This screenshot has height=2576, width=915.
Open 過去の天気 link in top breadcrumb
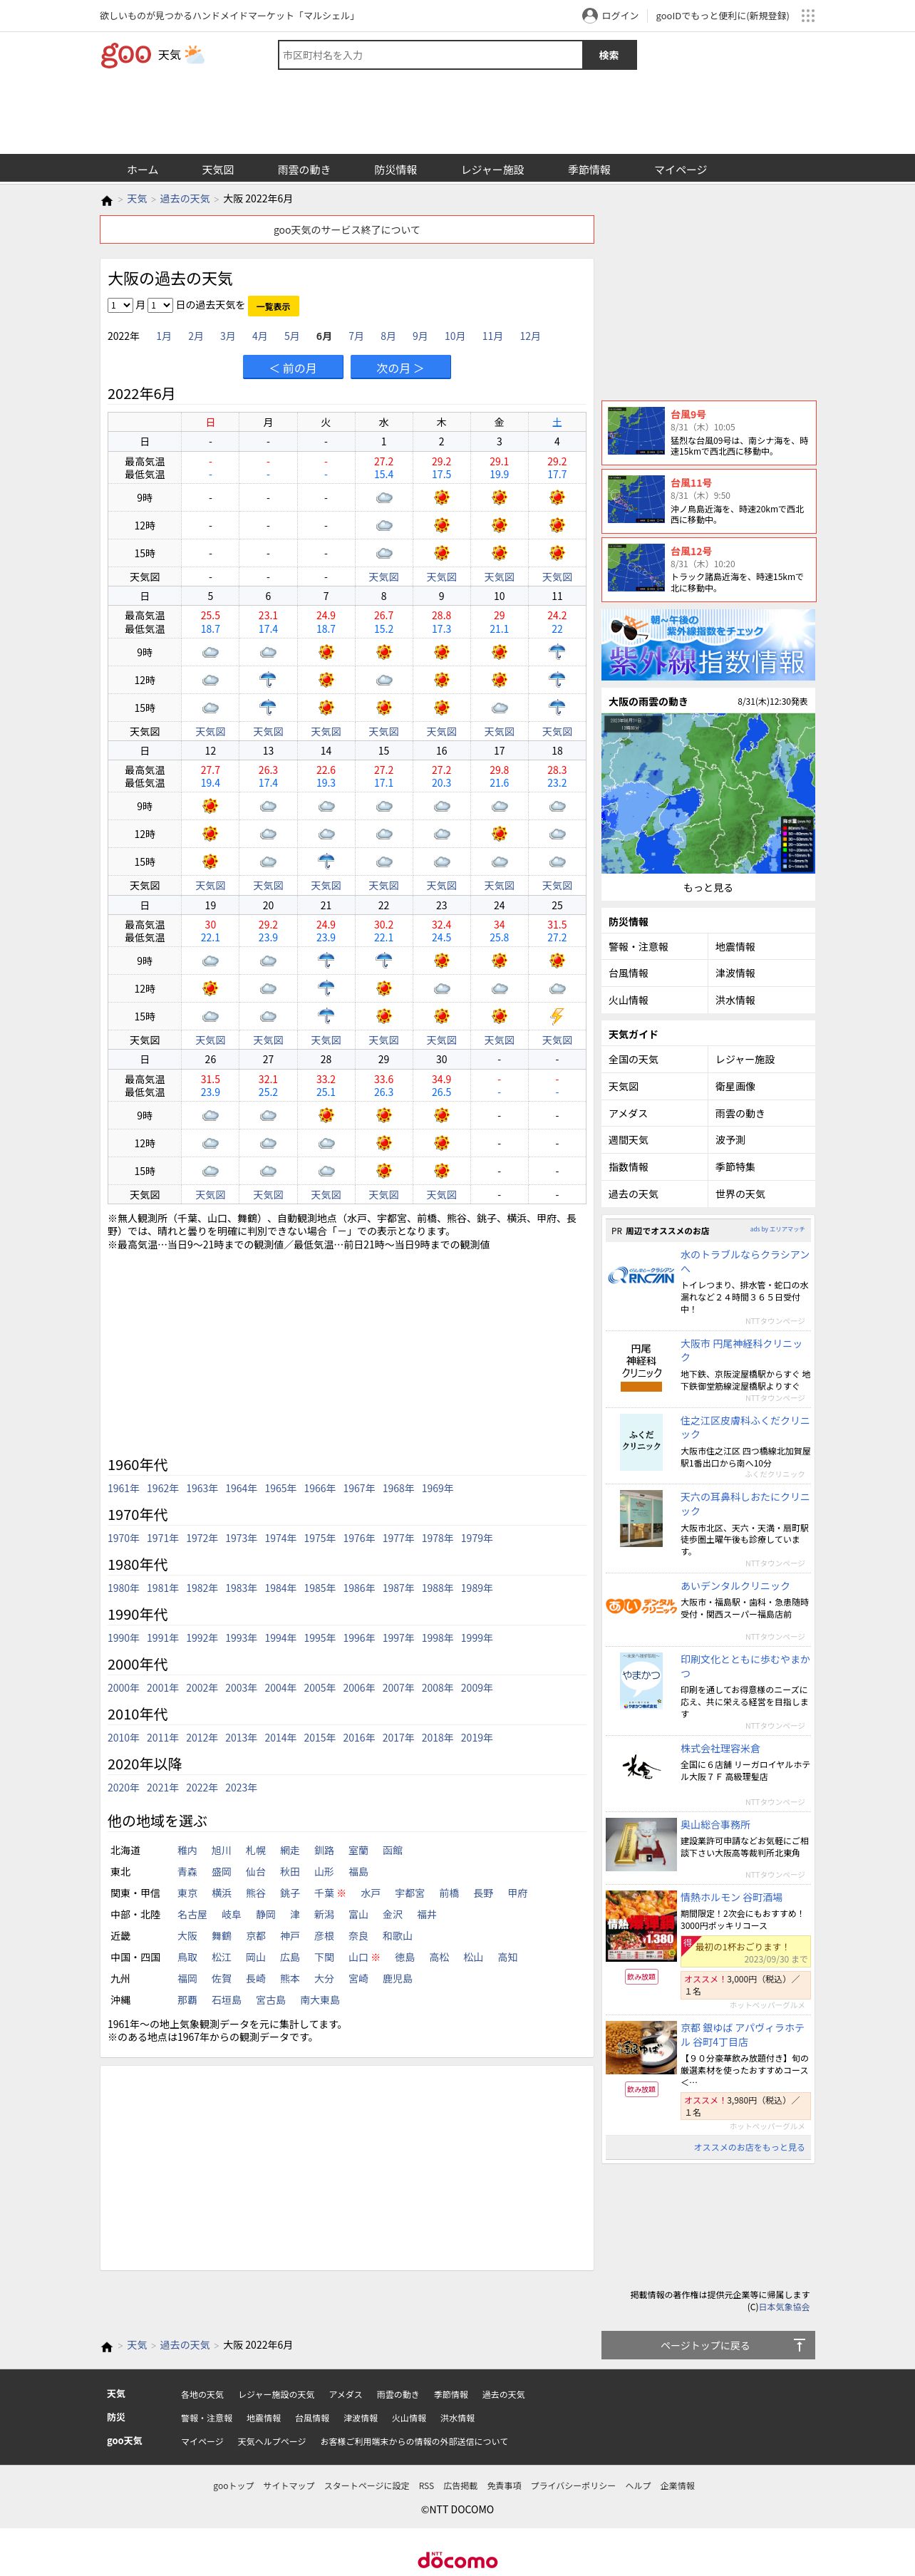(x=185, y=199)
